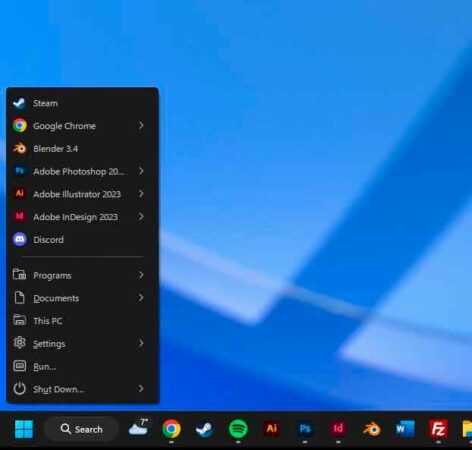The height and width of the screenshot is (450, 472).
Task: Click the Programs folder icon
Action: pyautogui.click(x=19, y=275)
